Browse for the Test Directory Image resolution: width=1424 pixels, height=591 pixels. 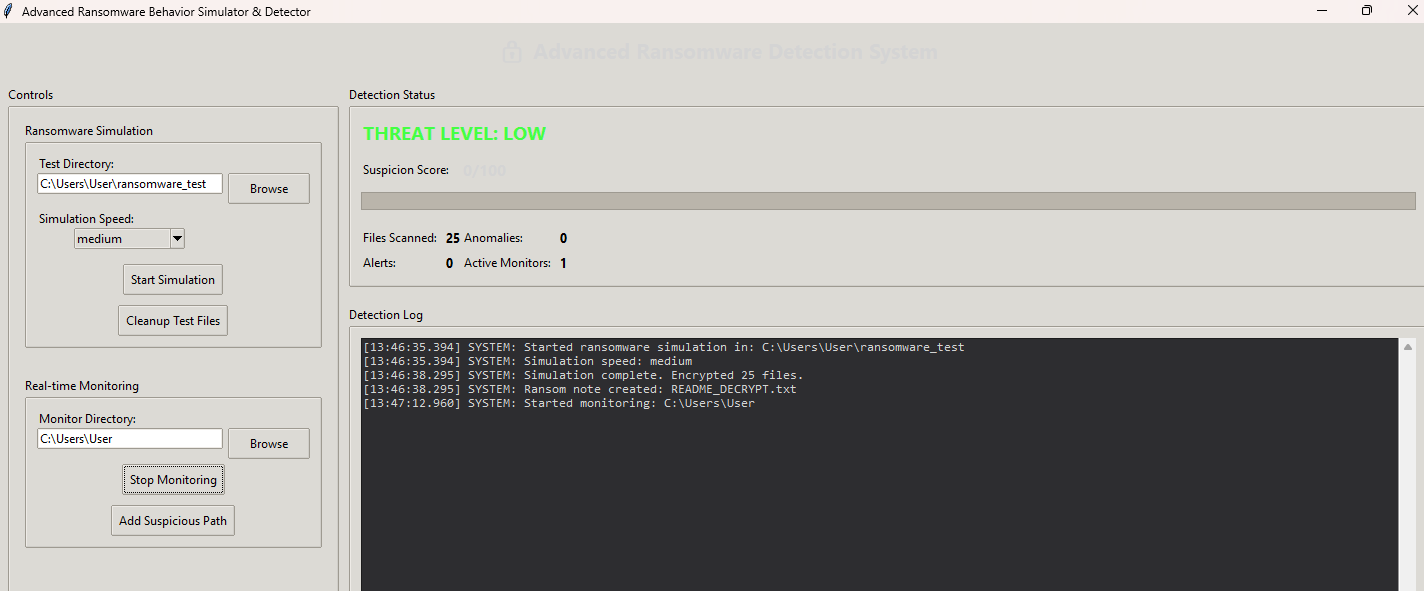pos(268,188)
